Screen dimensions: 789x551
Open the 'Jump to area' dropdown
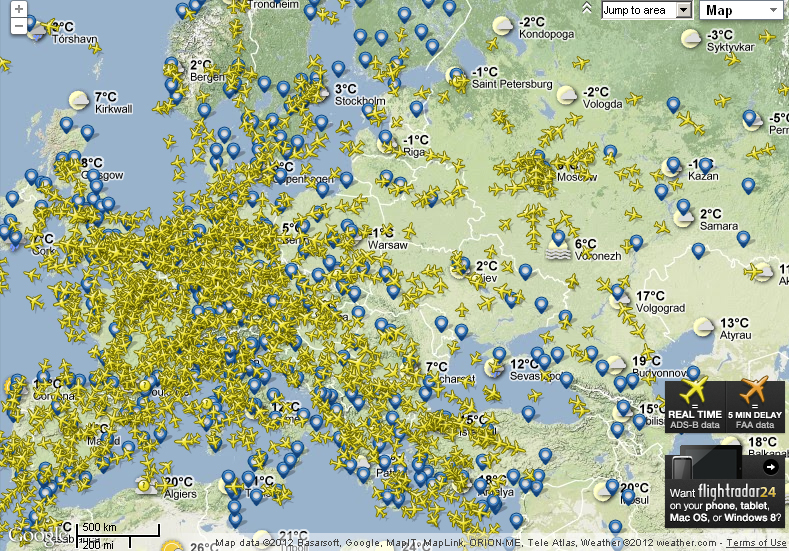(x=647, y=10)
